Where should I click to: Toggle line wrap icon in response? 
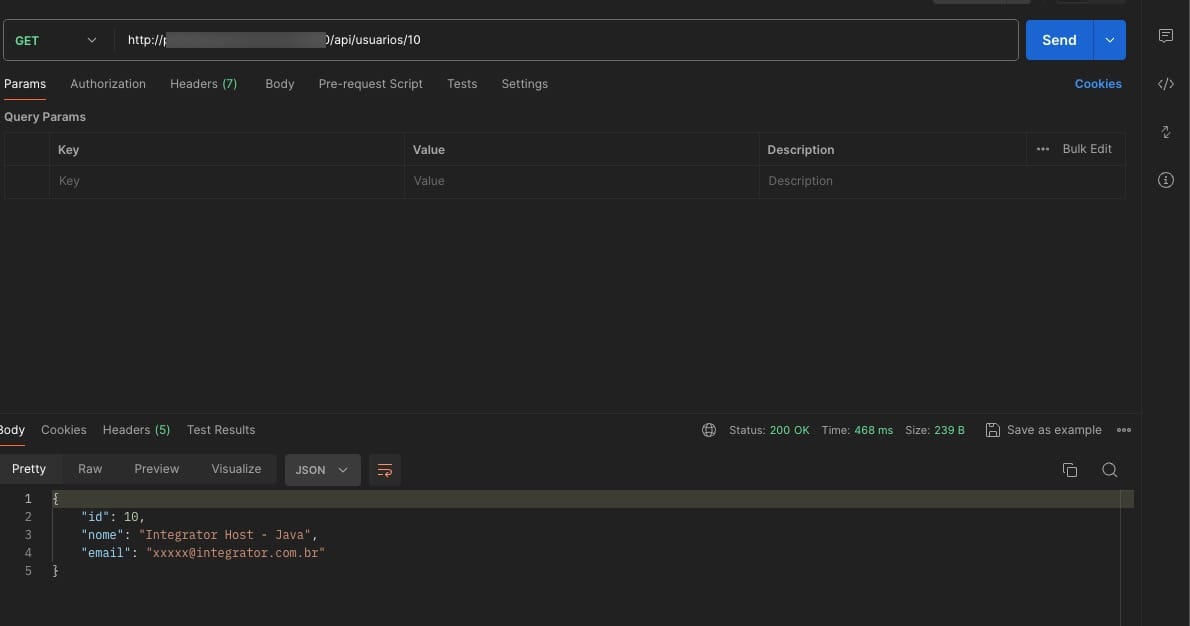click(x=385, y=470)
